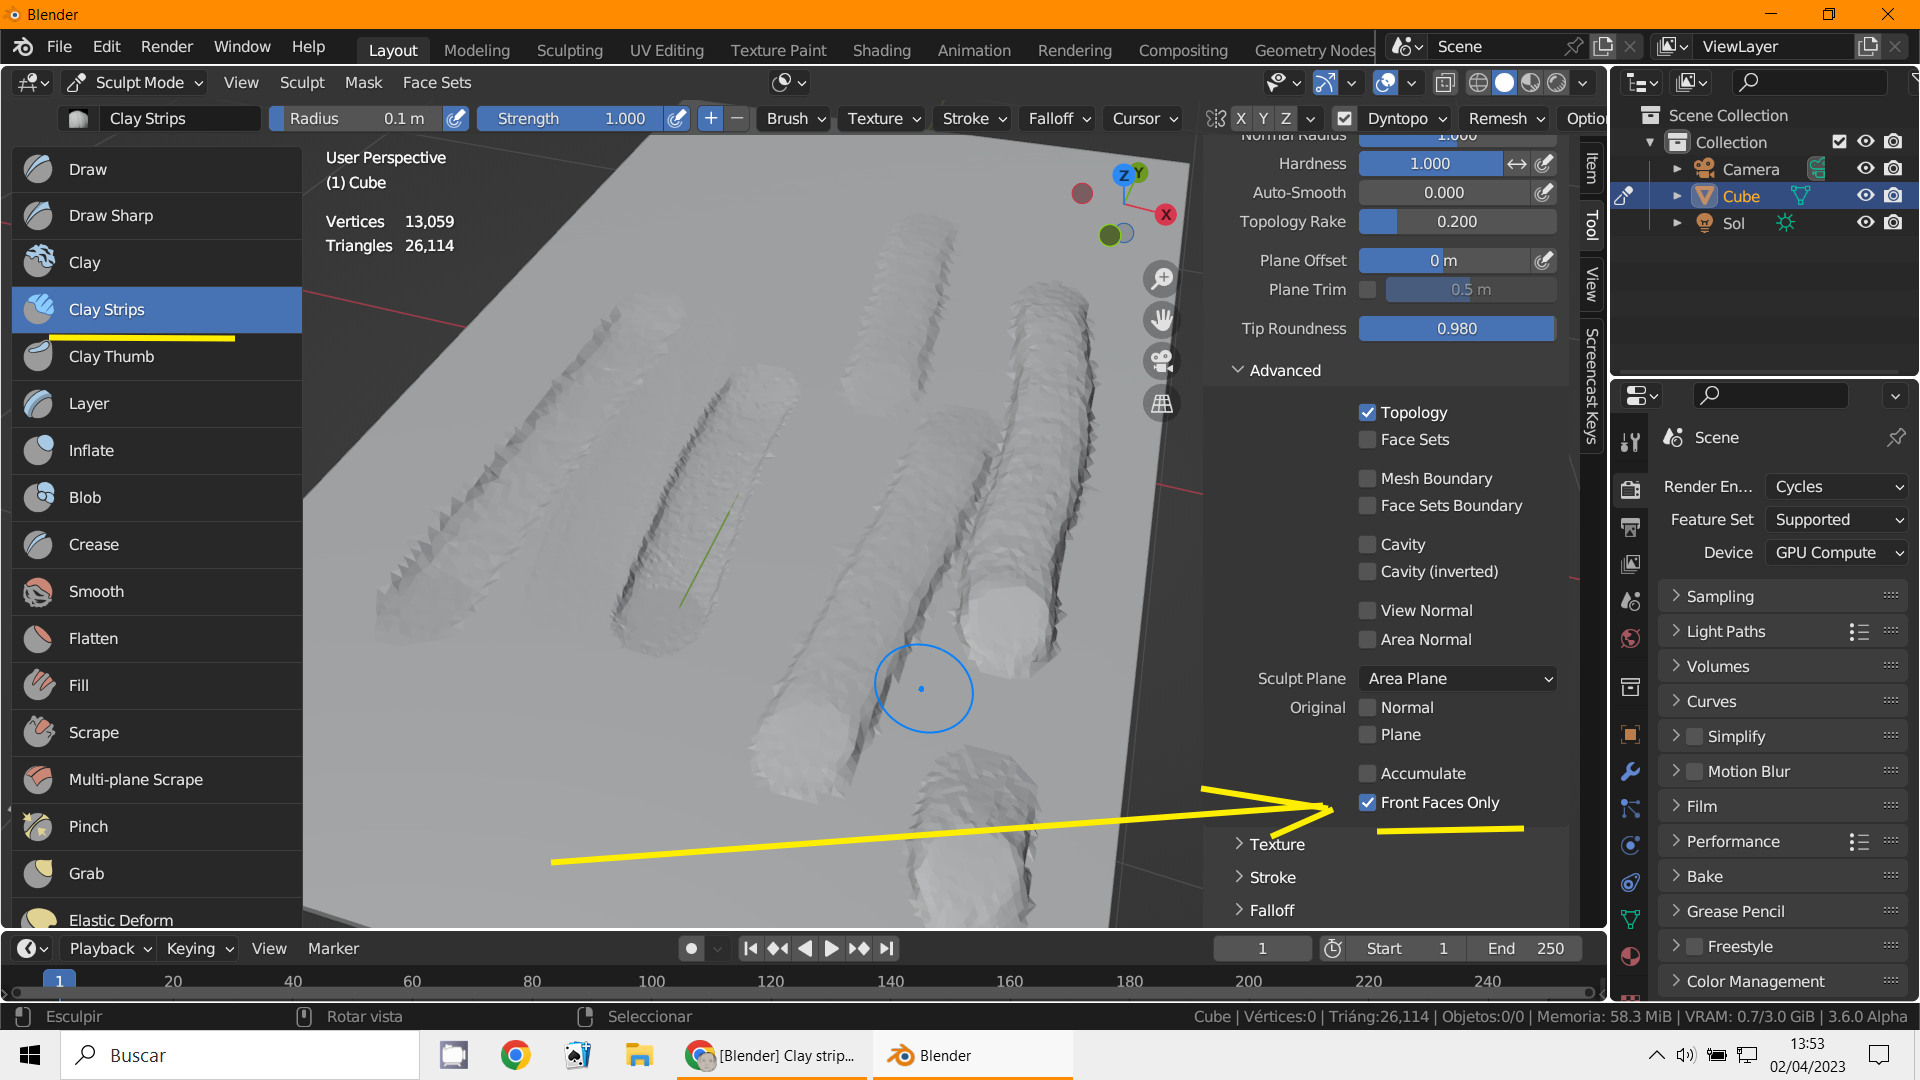The width and height of the screenshot is (1920, 1080).
Task: Adjust the Tip Roundness slider
Action: [x=1456, y=329]
